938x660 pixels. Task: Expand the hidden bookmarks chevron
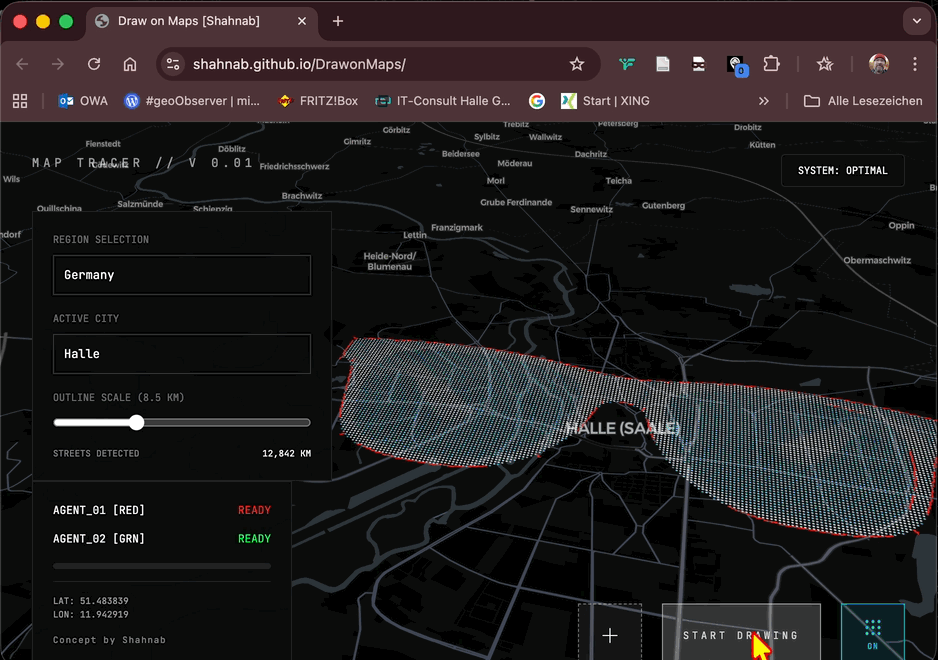click(764, 101)
